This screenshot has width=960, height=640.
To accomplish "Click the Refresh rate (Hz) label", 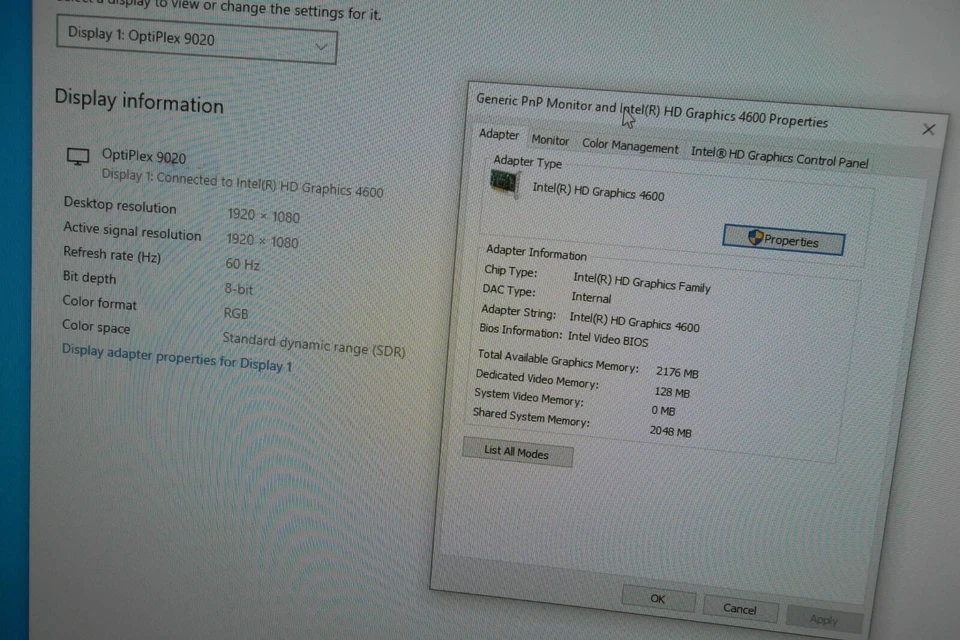I will click(x=111, y=254).
